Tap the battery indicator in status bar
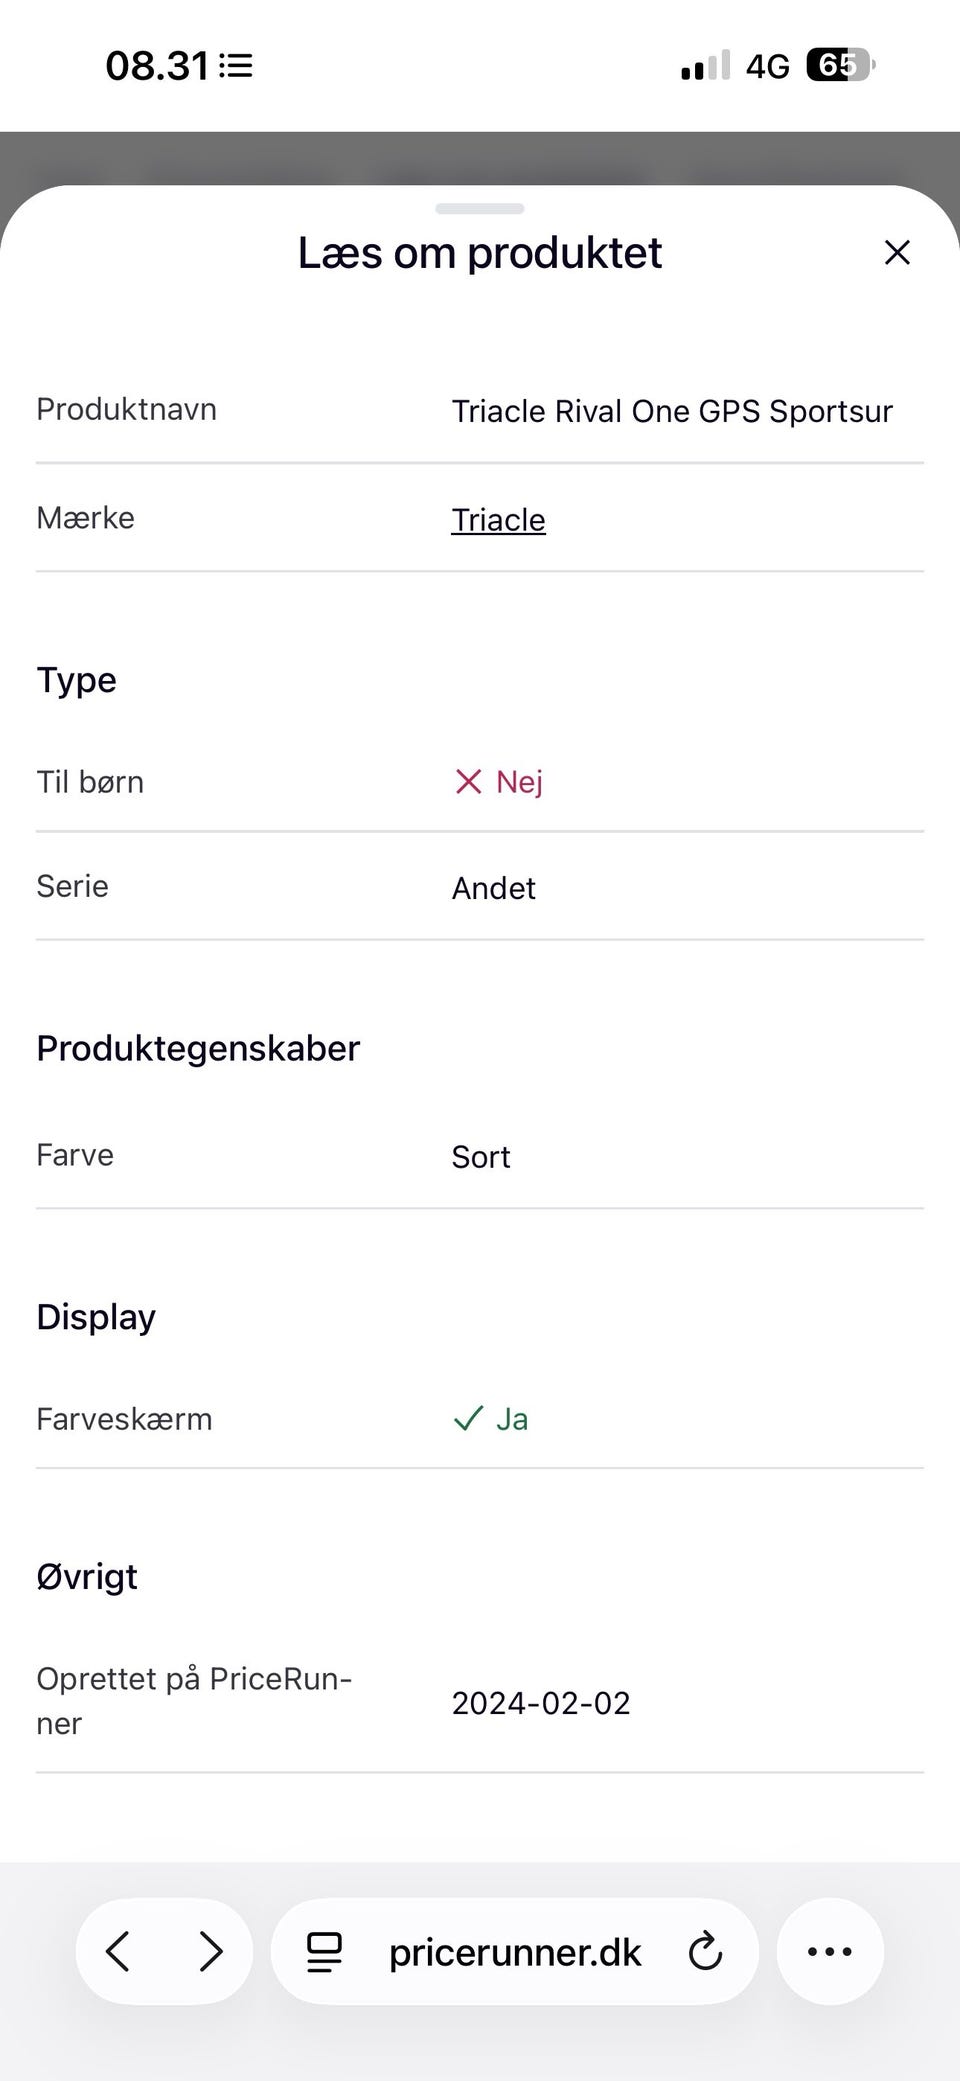Viewport: 960px width, 2081px height. click(840, 66)
